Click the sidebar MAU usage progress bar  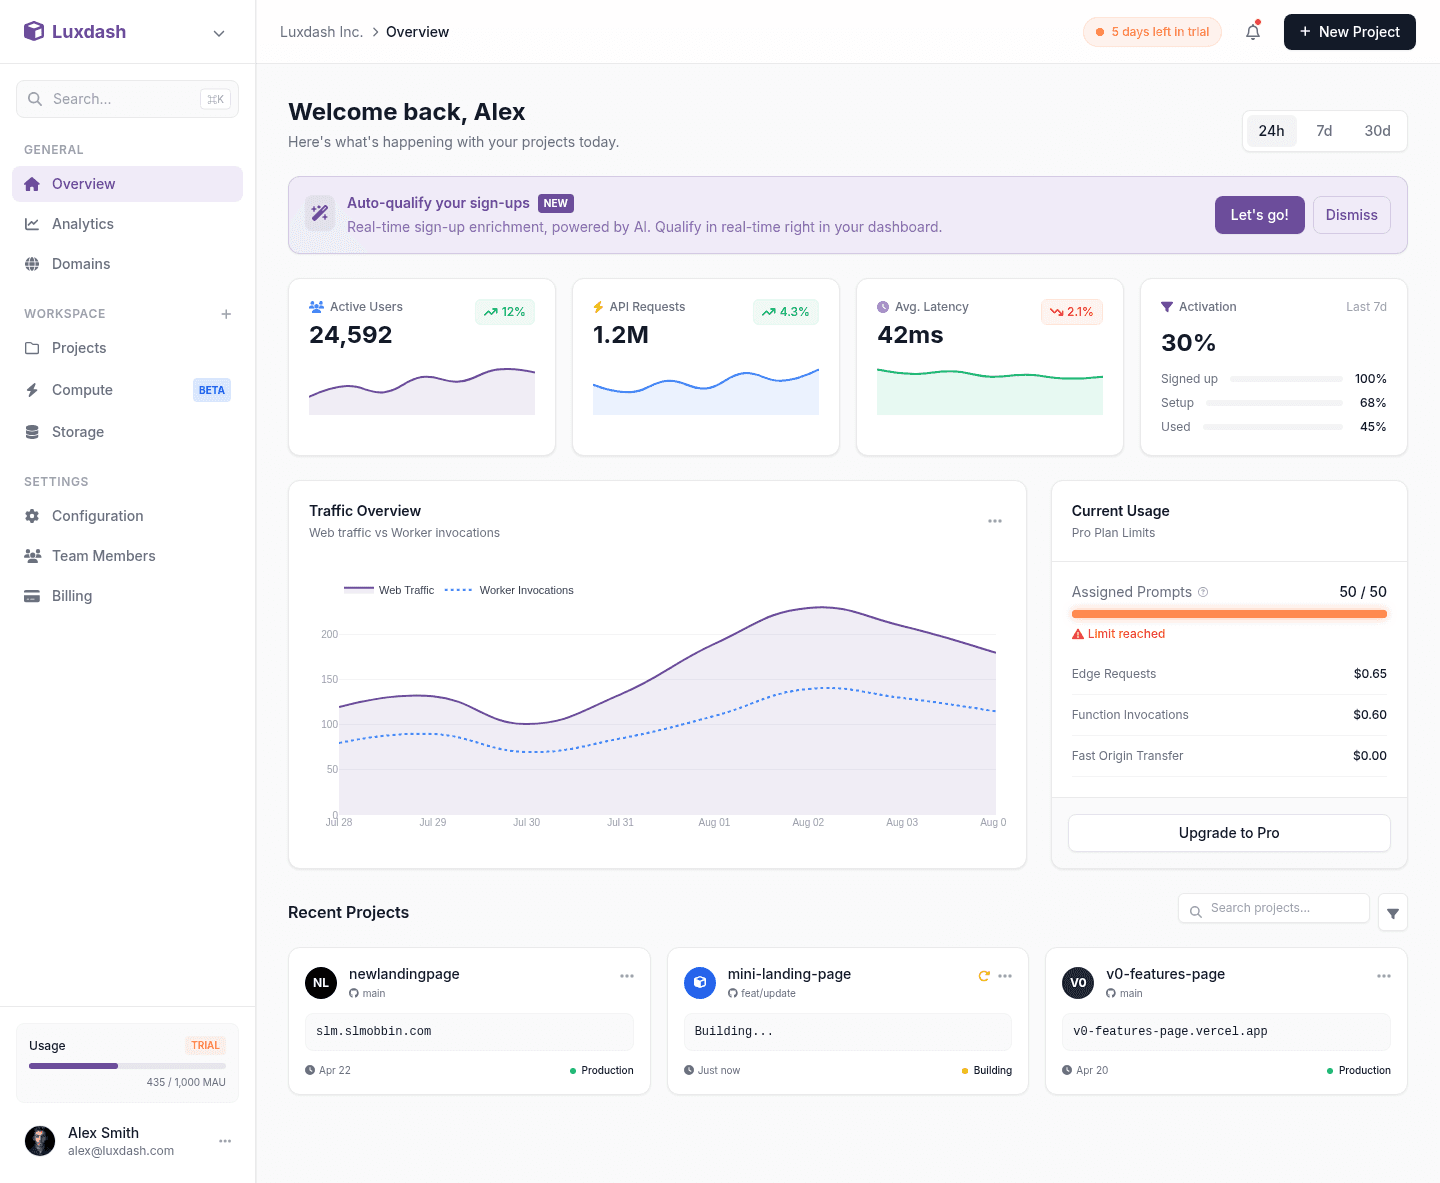(127, 1066)
